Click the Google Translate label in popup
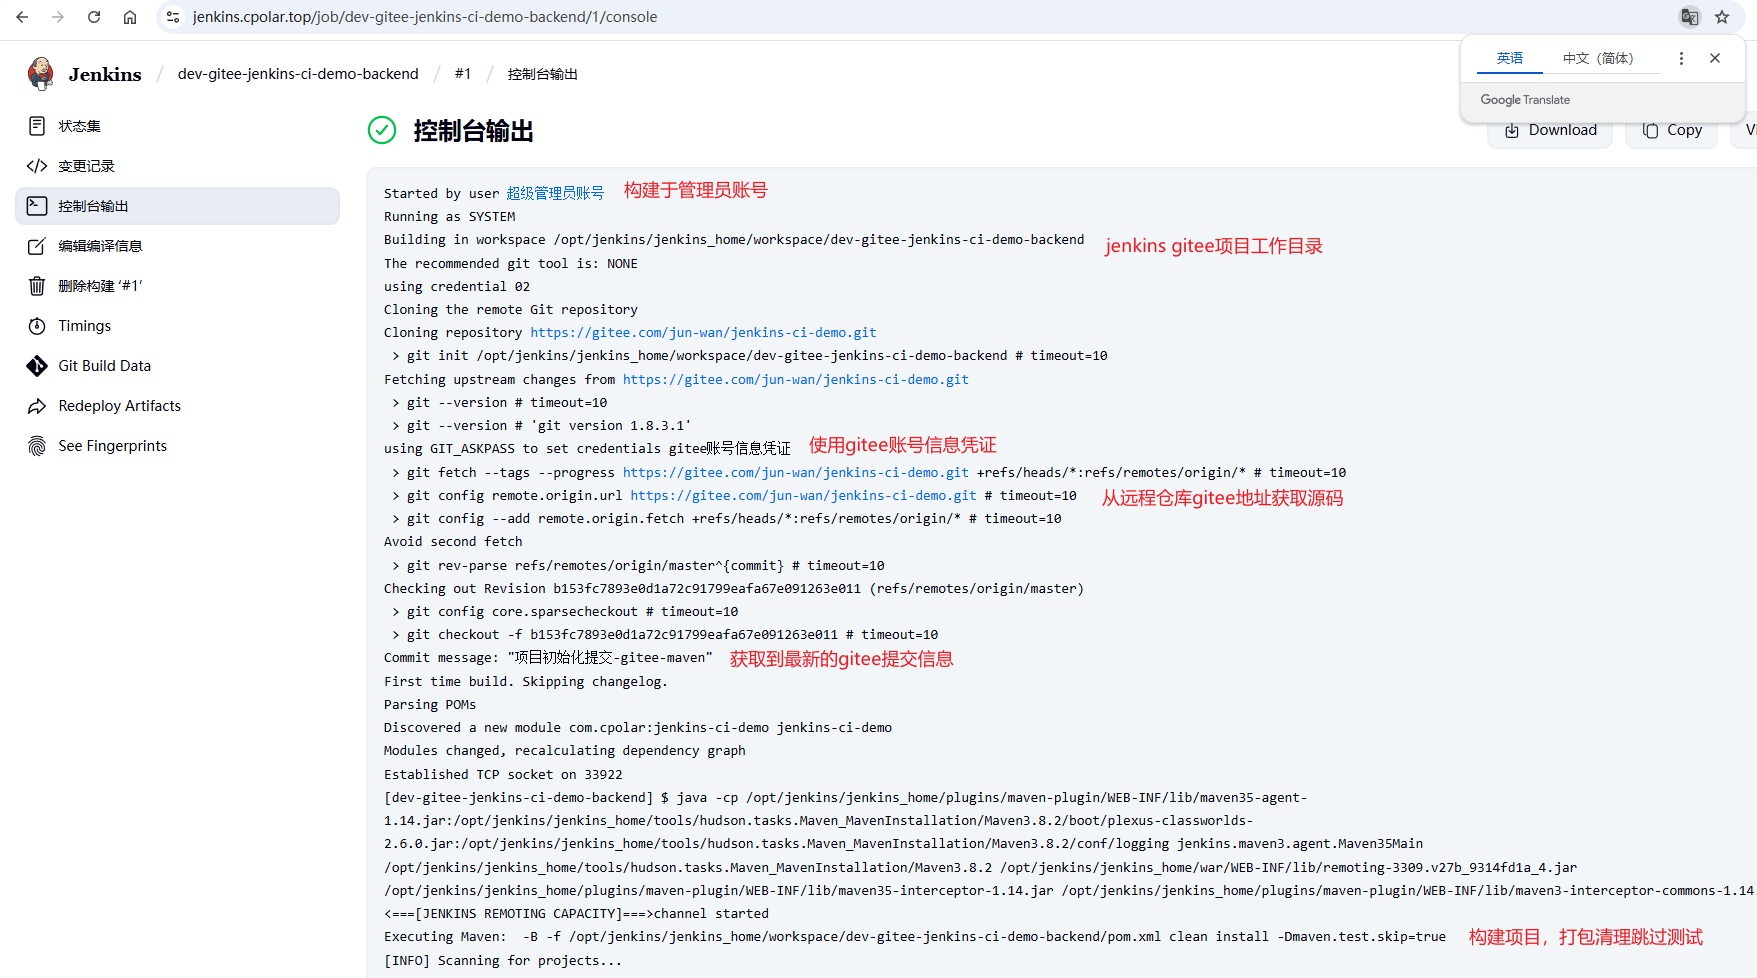Screen dimensions: 1757x978 pos(1525,100)
